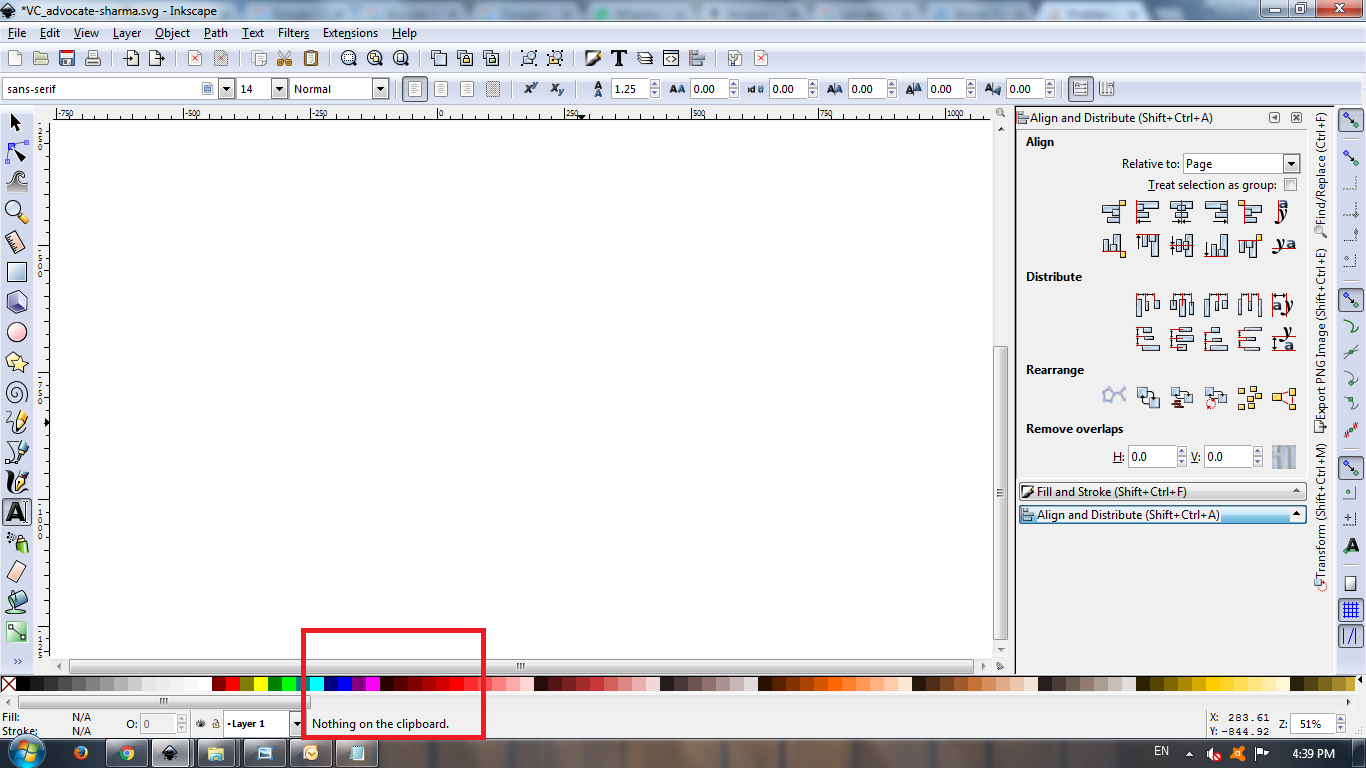Open the font size dropdown

click(x=279, y=89)
